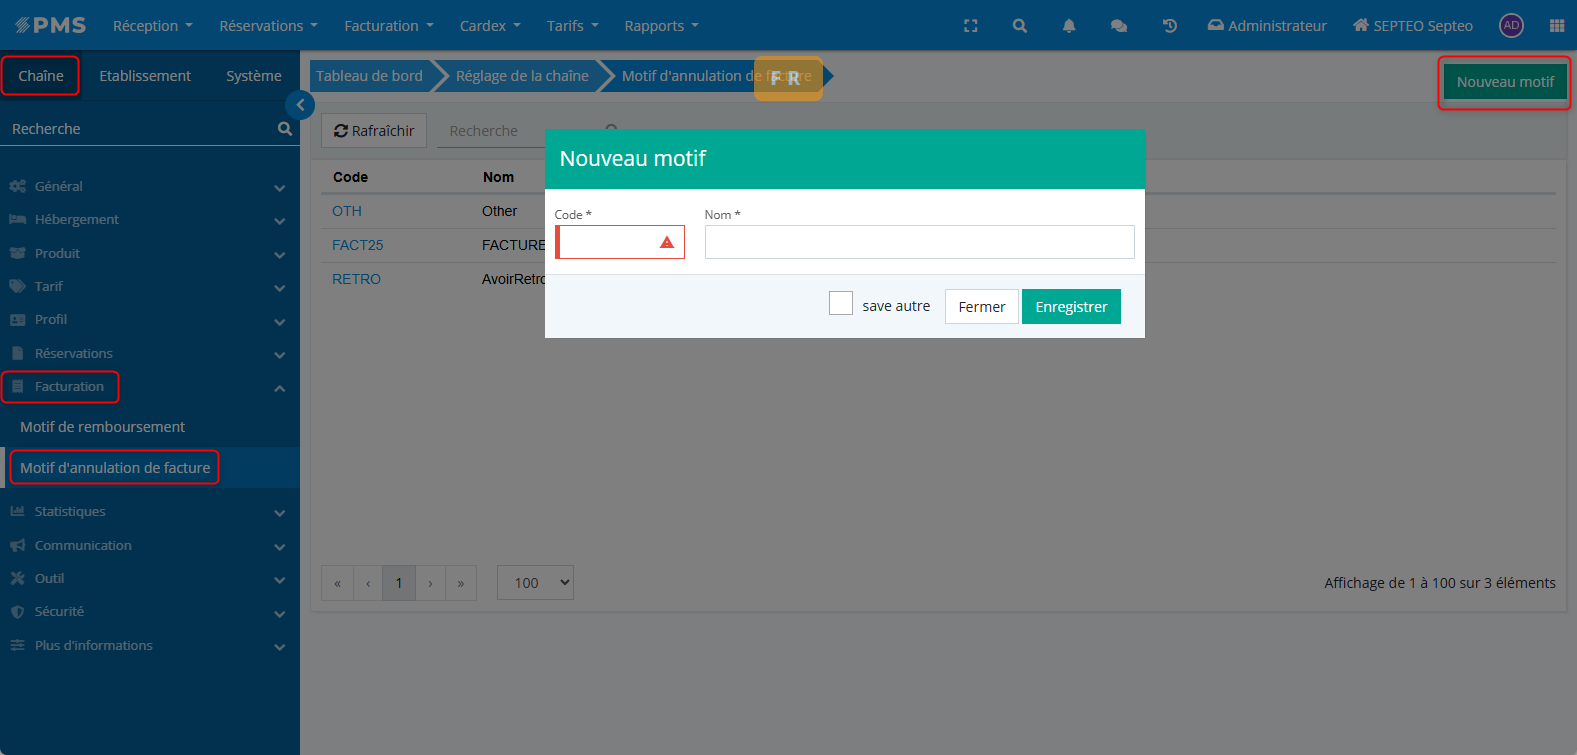The height and width of the screenshot is (755, 1577).
Task: Open the FACT25 code link
Action: coord(358,245)
